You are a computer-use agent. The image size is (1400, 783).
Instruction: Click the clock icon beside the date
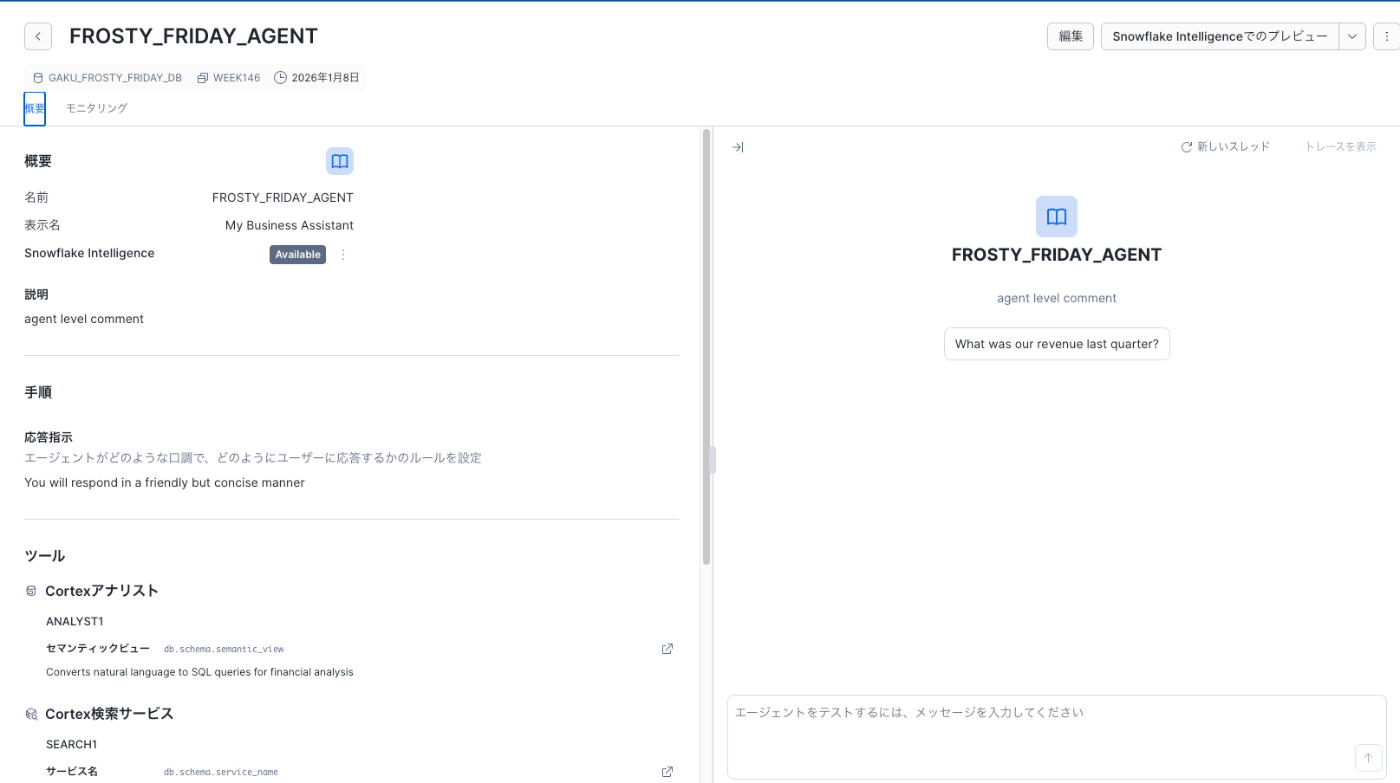280,78
